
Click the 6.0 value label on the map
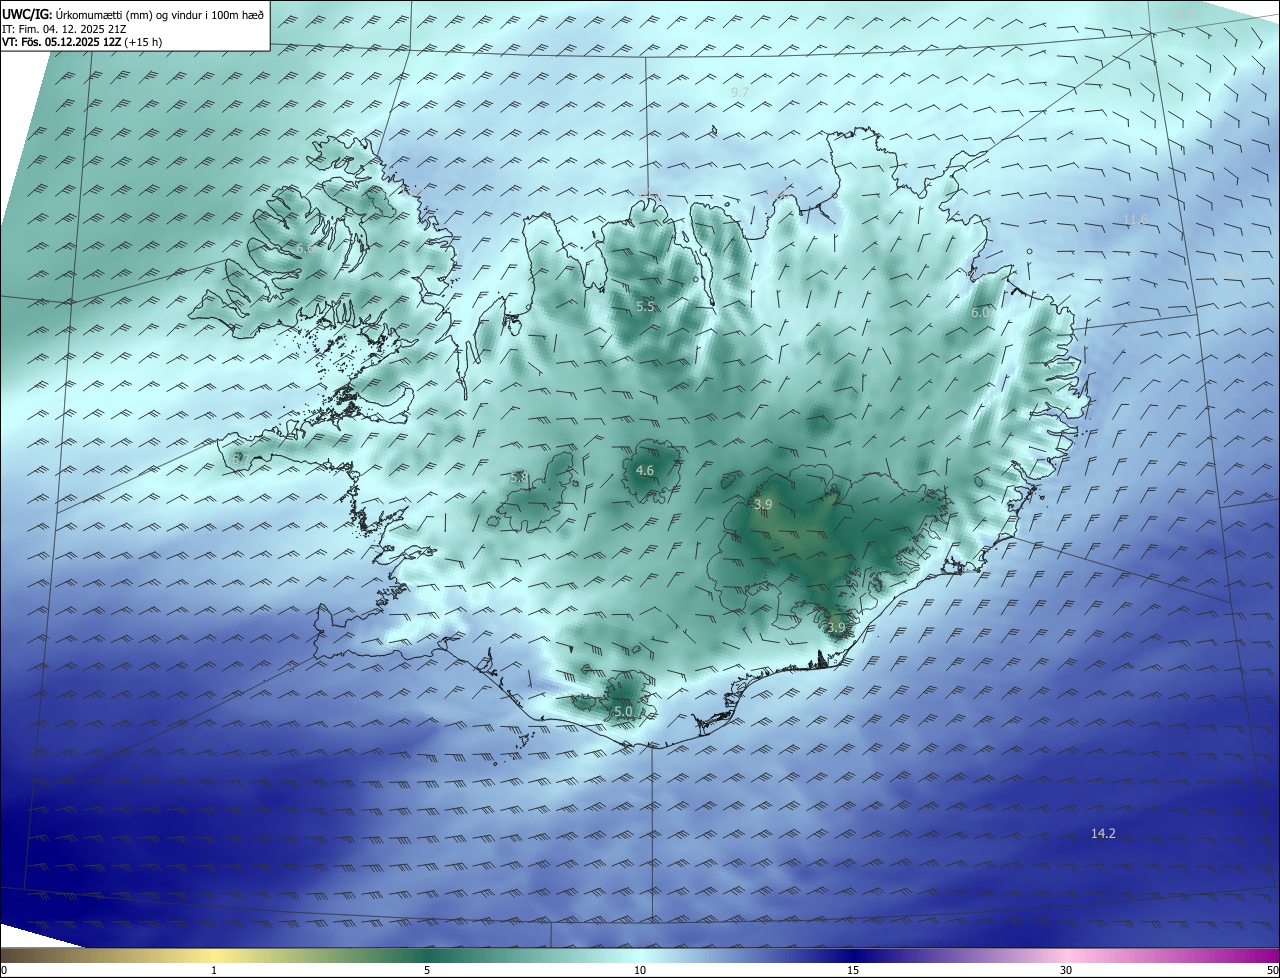click(x=981, y=312)
